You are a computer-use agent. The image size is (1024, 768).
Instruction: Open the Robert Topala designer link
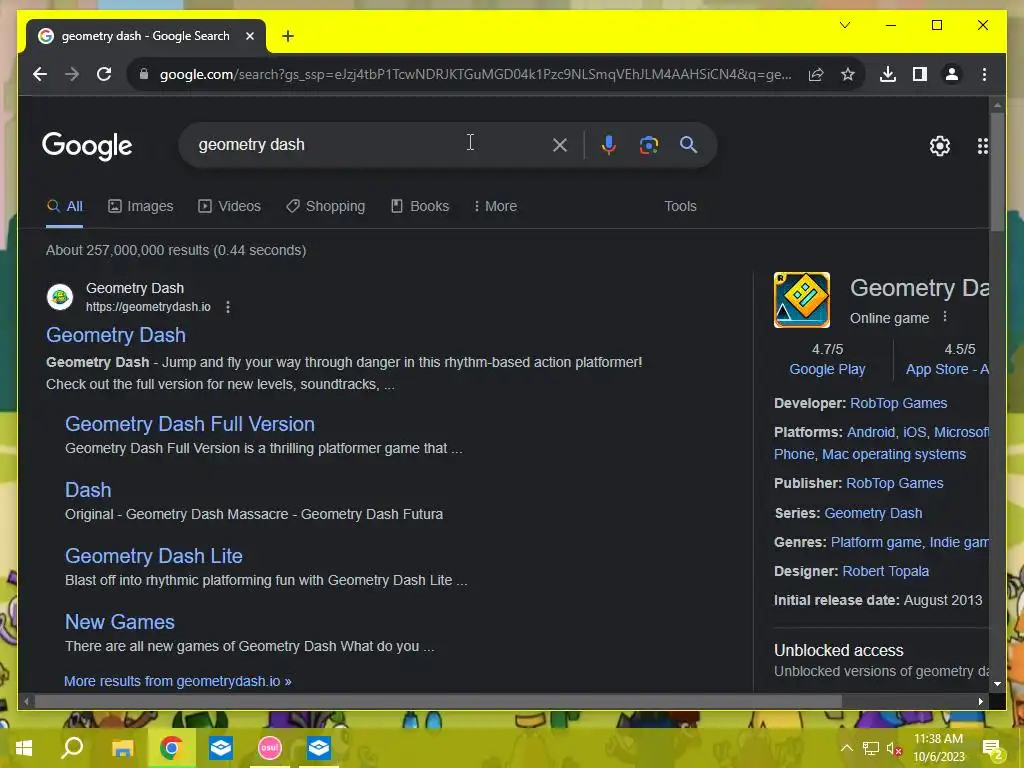pyautogui.click(x=886, y=571)
